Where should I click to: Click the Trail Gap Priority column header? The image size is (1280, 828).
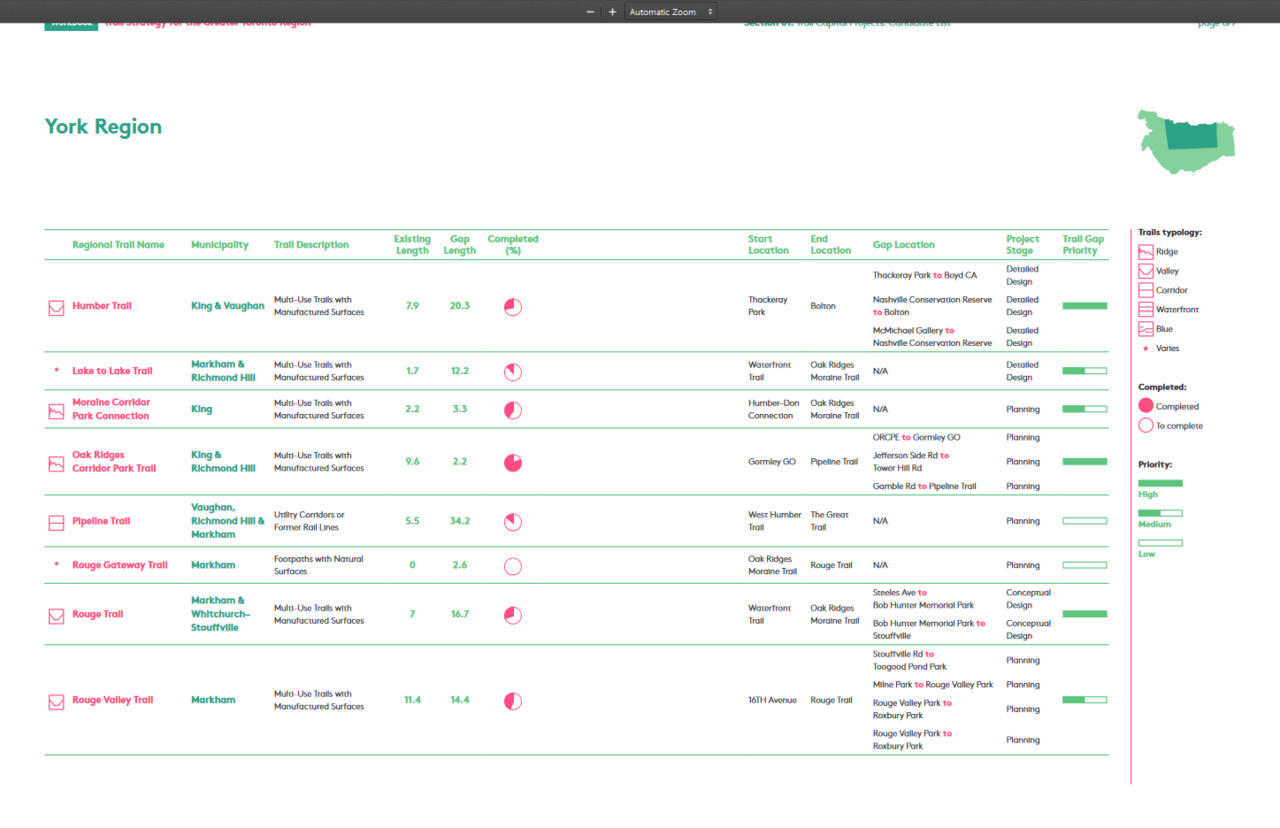tap(1083, 245)
